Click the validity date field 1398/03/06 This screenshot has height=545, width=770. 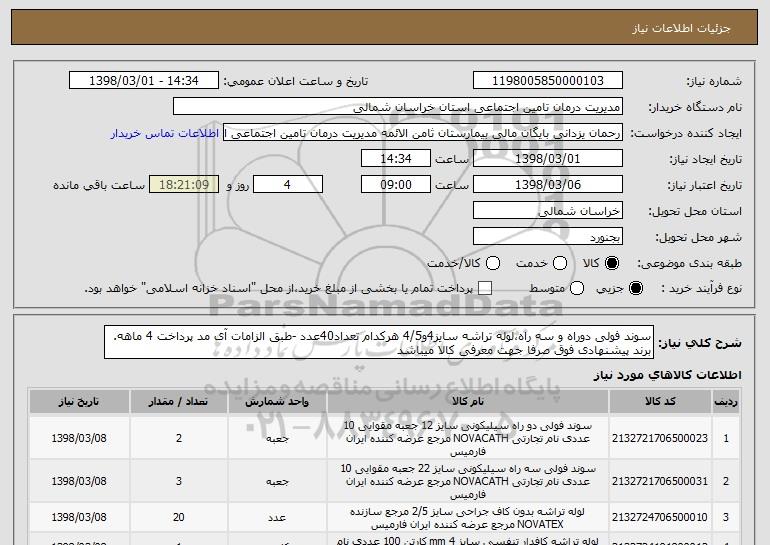(x=548, y=185)
